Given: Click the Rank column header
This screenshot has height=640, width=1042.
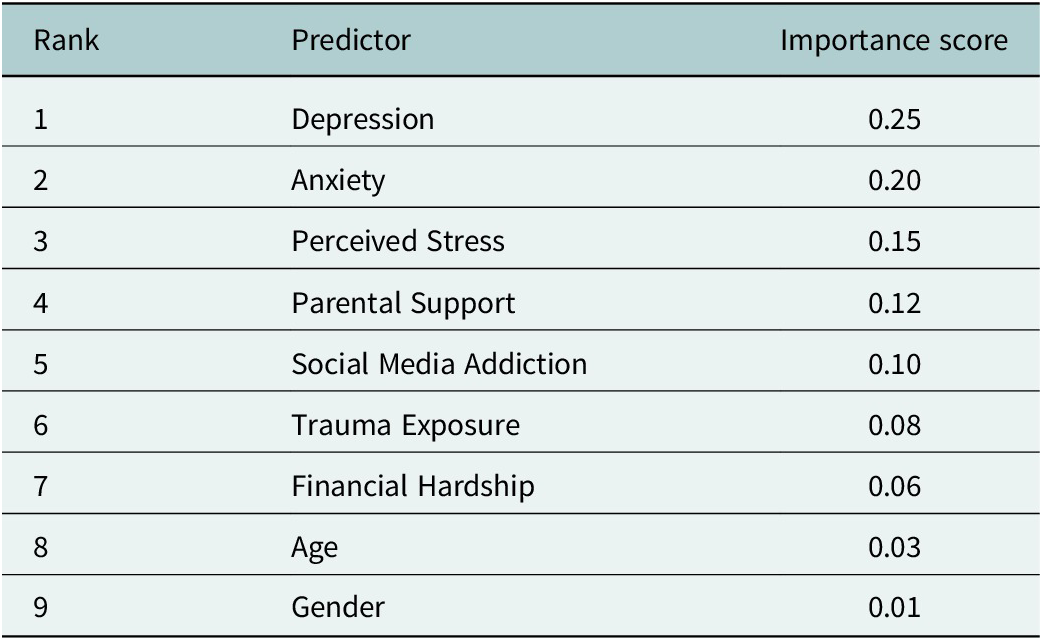Looking at the screenshot, I should 66,41.
